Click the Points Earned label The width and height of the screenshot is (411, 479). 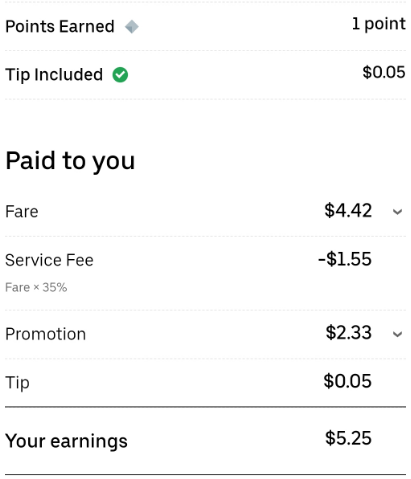point(60,26)
